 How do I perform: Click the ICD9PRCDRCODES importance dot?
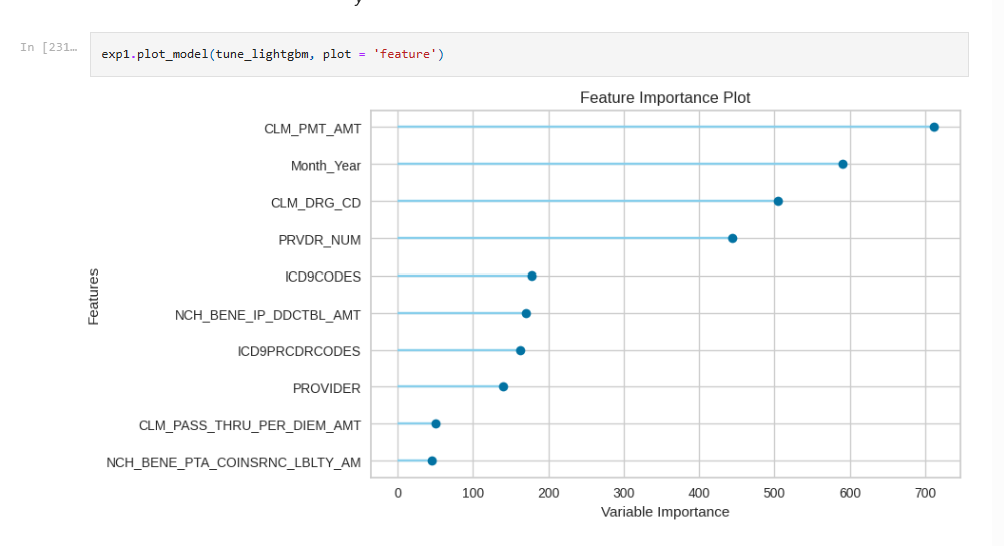pyautogui.click(x=520, y=351)
